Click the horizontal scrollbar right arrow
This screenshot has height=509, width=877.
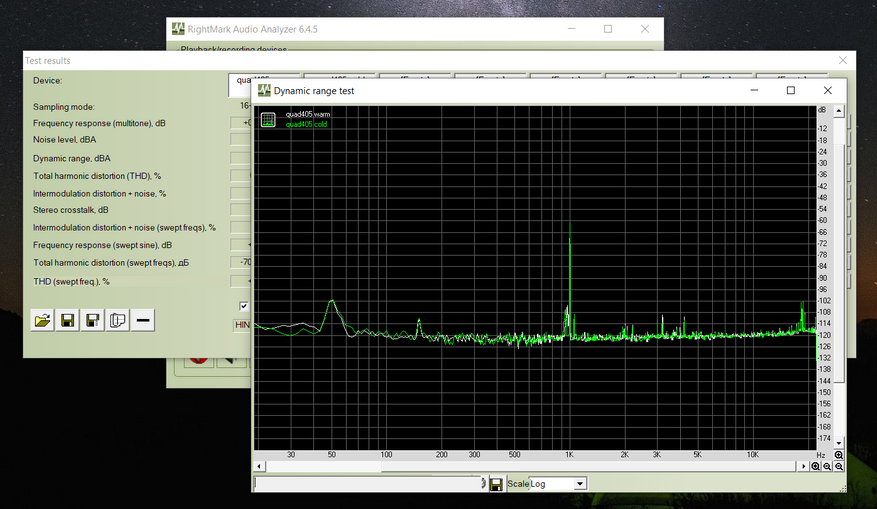[802, 467]
